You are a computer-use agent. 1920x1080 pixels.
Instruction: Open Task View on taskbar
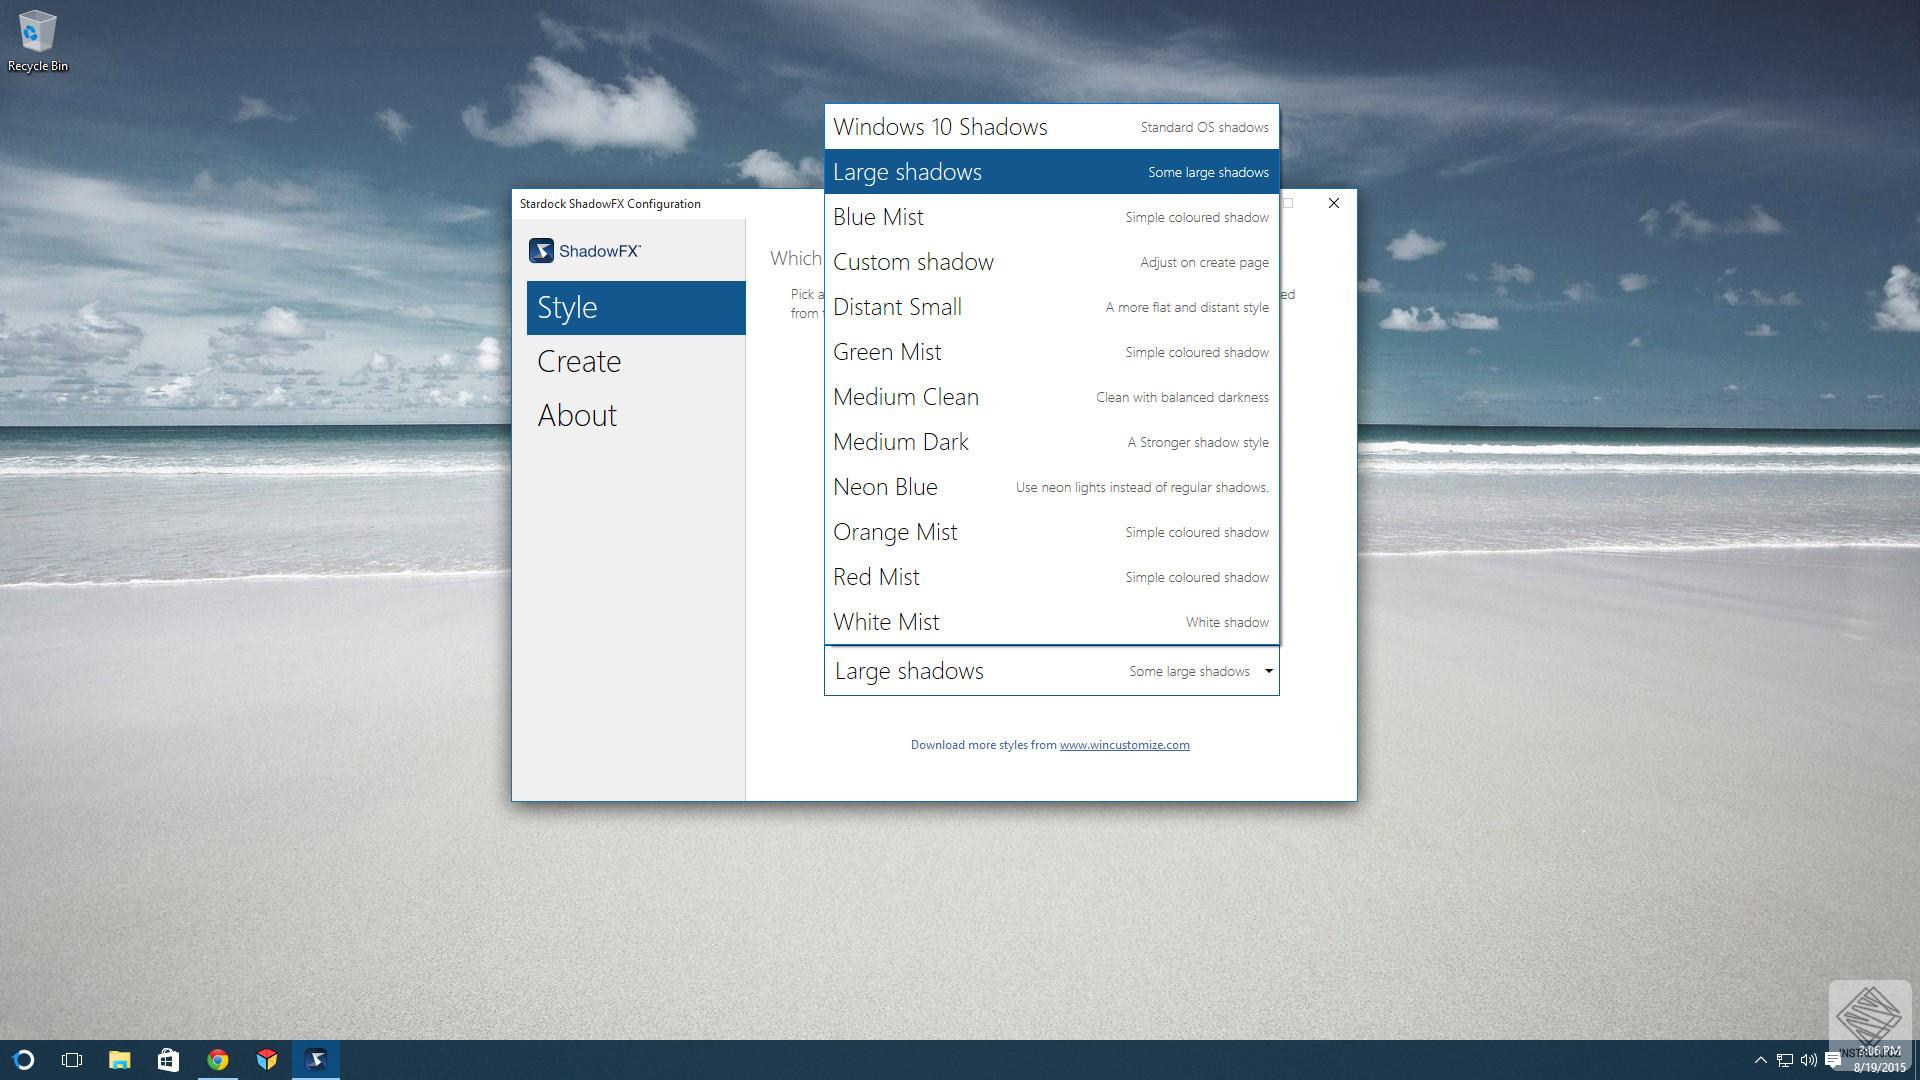pos(72,1060)
